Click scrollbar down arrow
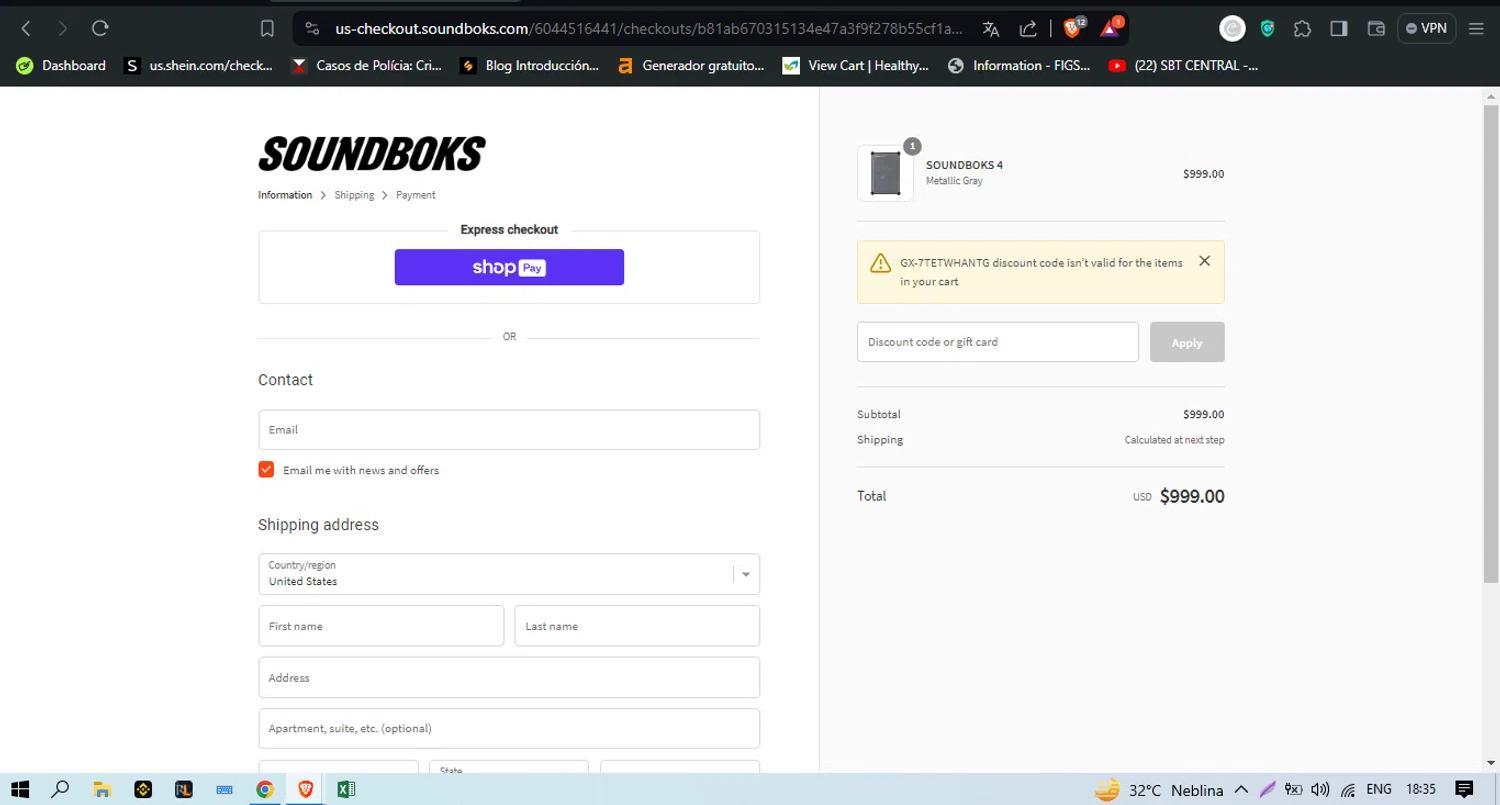 point(1491,763)
